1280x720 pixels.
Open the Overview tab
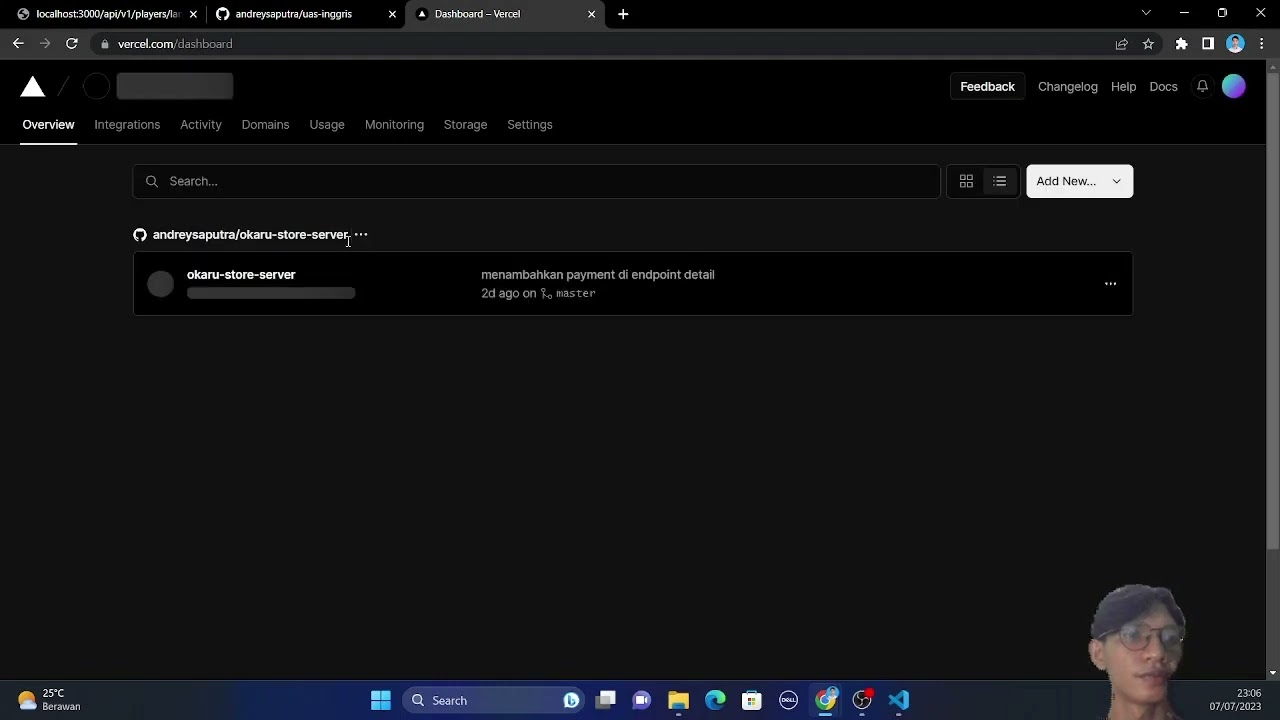coord(48,125)
